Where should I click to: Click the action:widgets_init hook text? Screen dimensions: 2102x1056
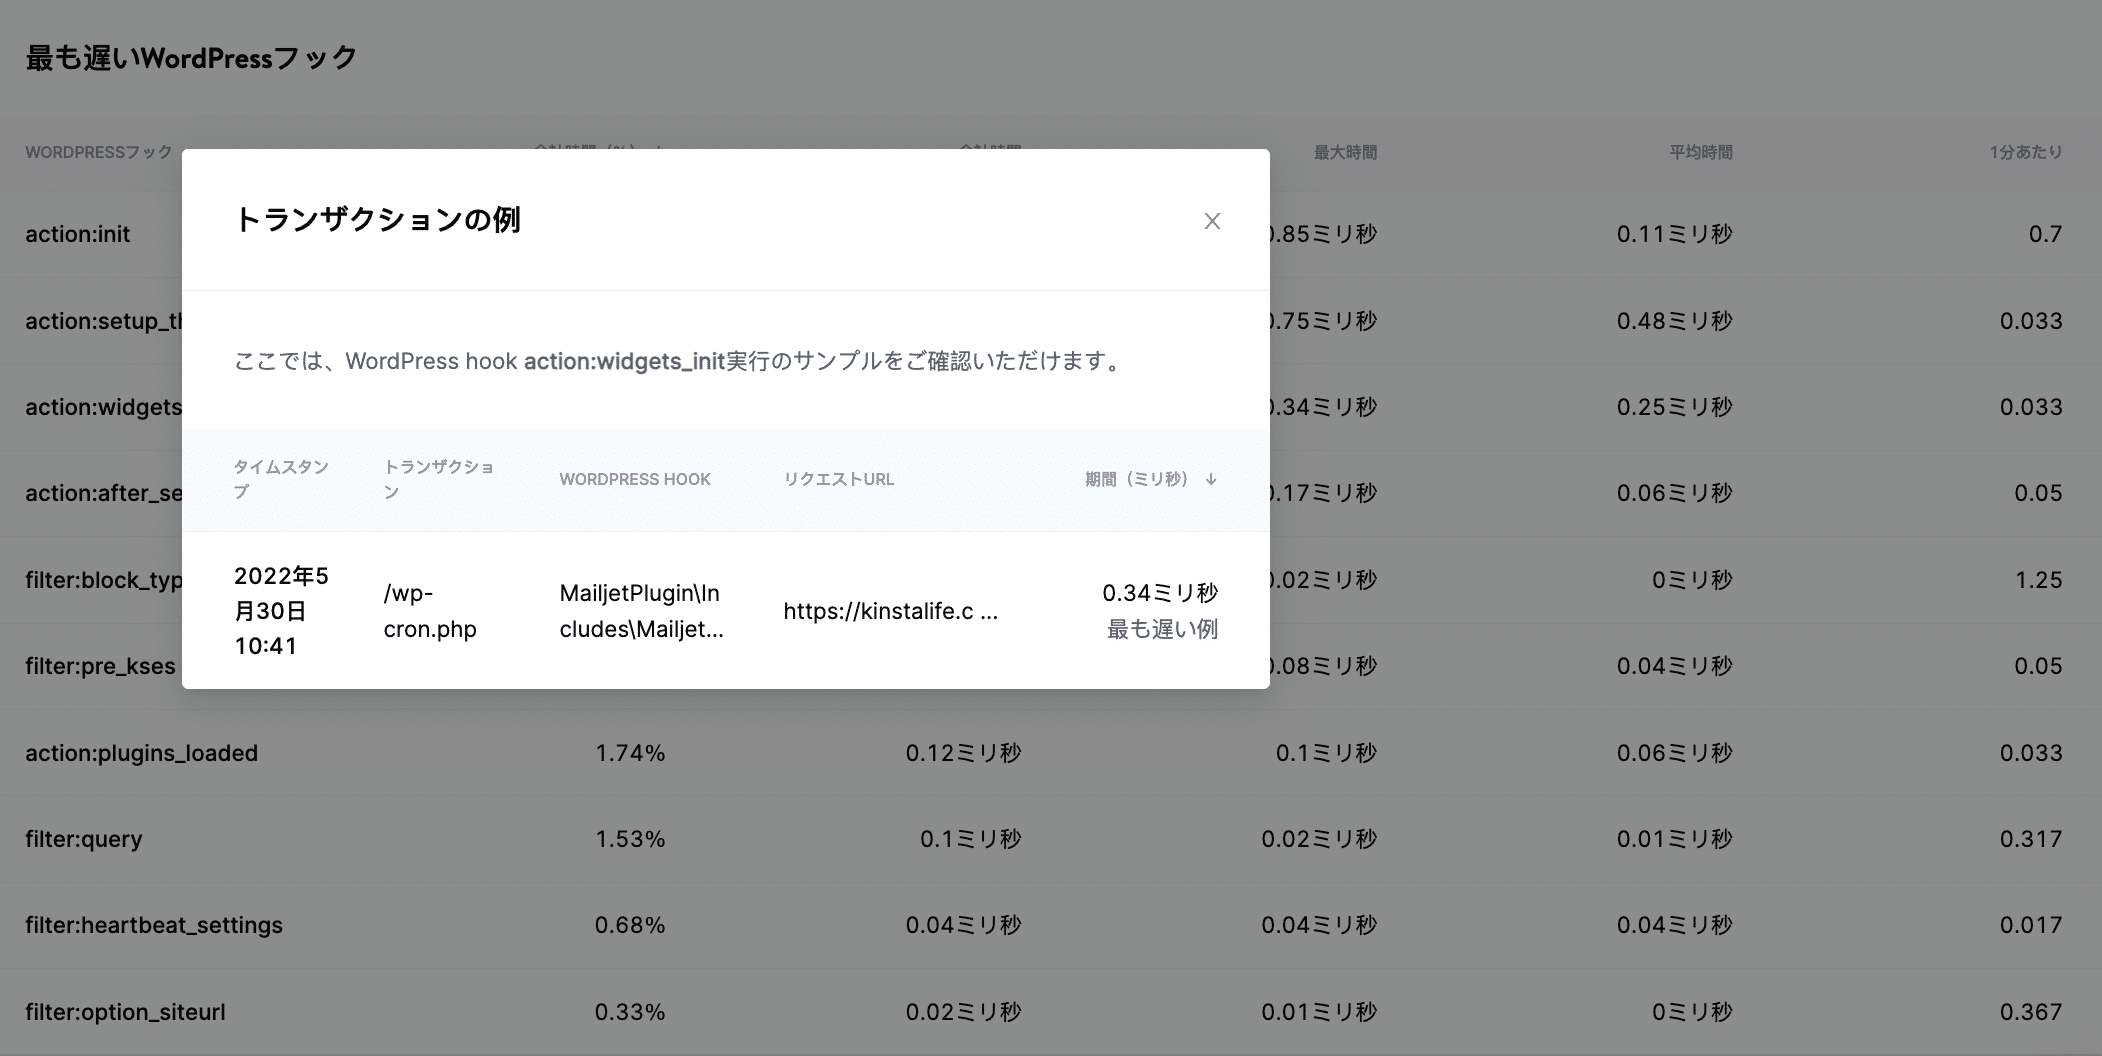click(625, 361)
